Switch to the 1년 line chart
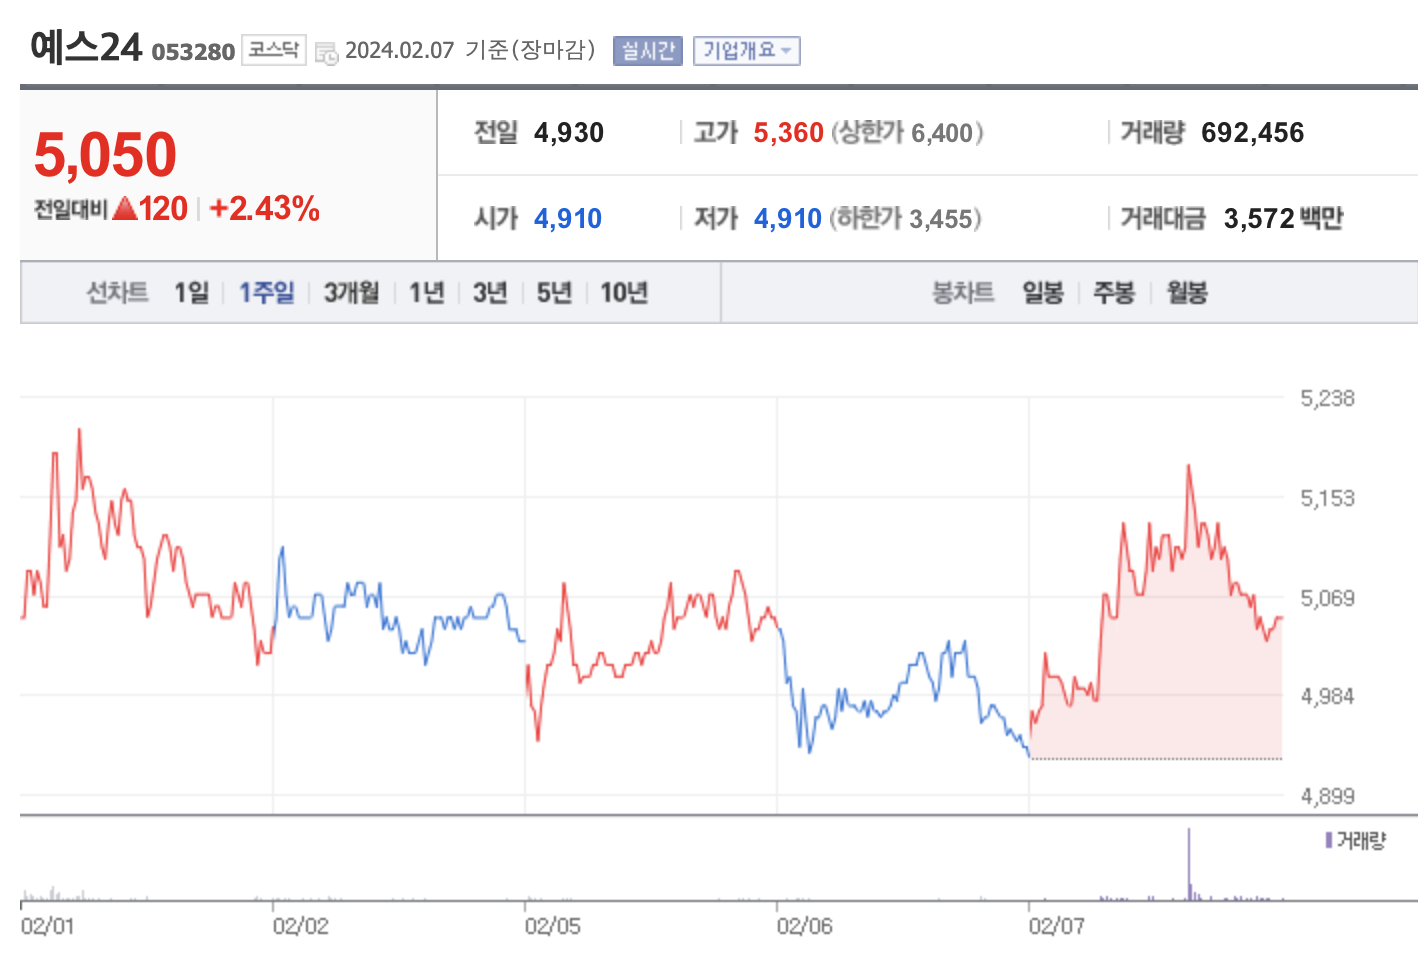1418x976 pixels. coord(426,292)
